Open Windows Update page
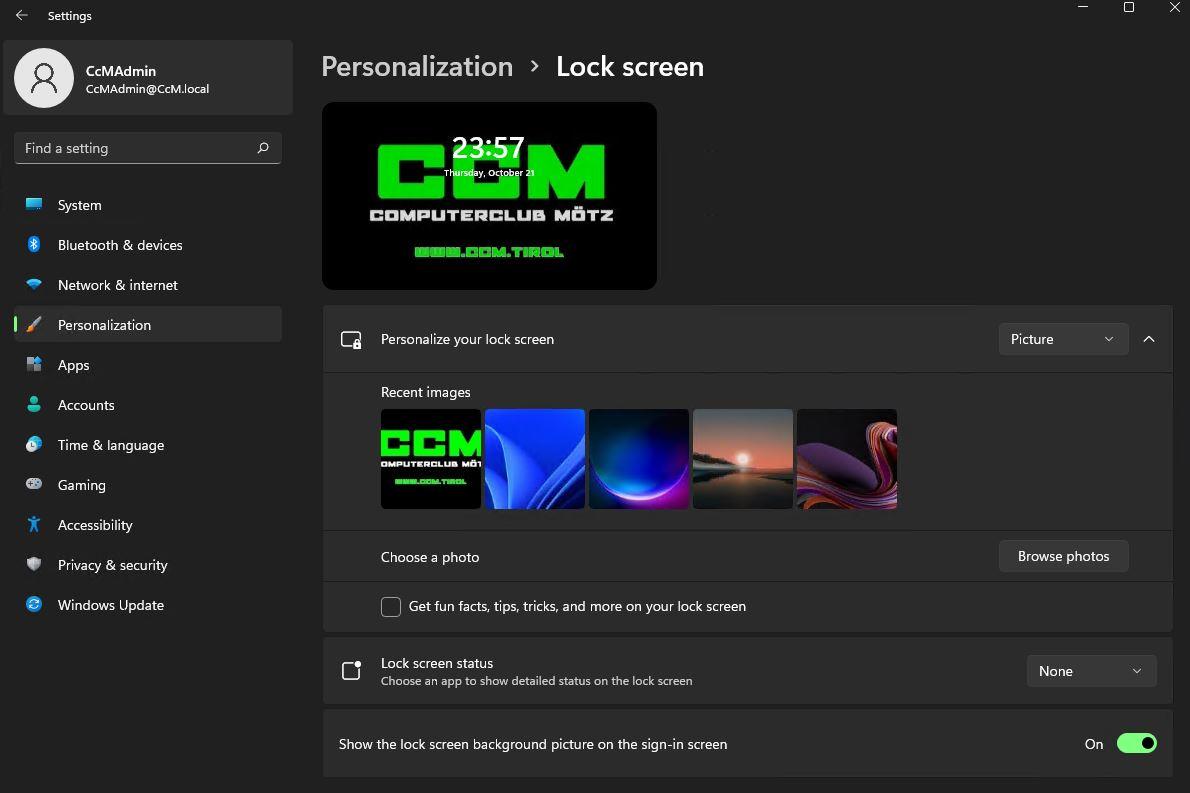1190x793 pixels. tap(148, 606)
